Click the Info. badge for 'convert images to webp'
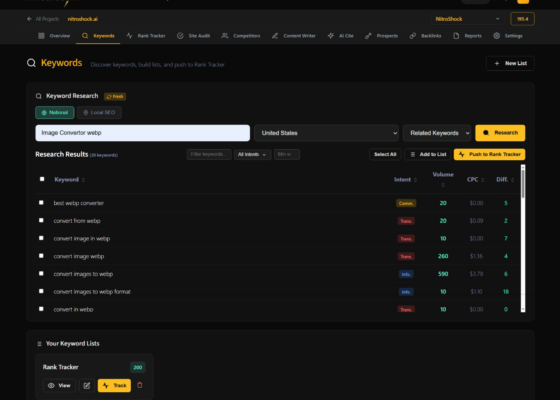The image size is (560, 400). click(x=406, y=274)
